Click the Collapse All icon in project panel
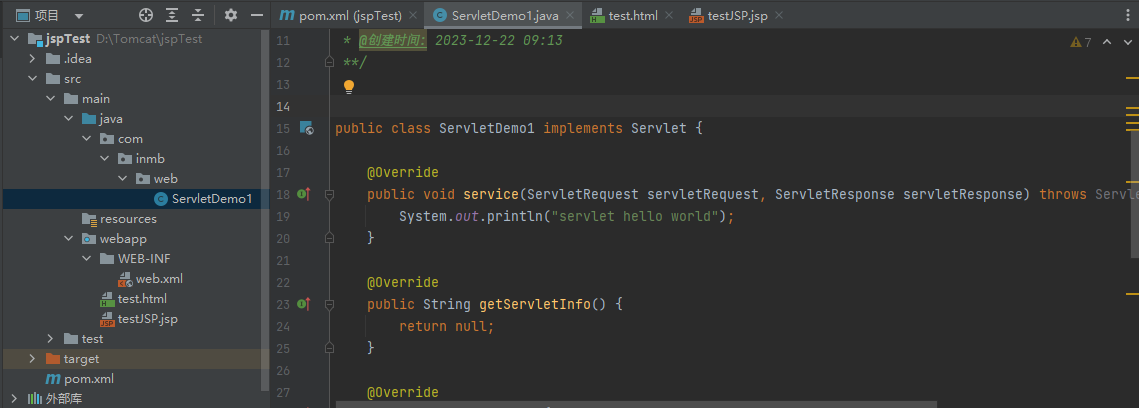 (x=198, y=15)
